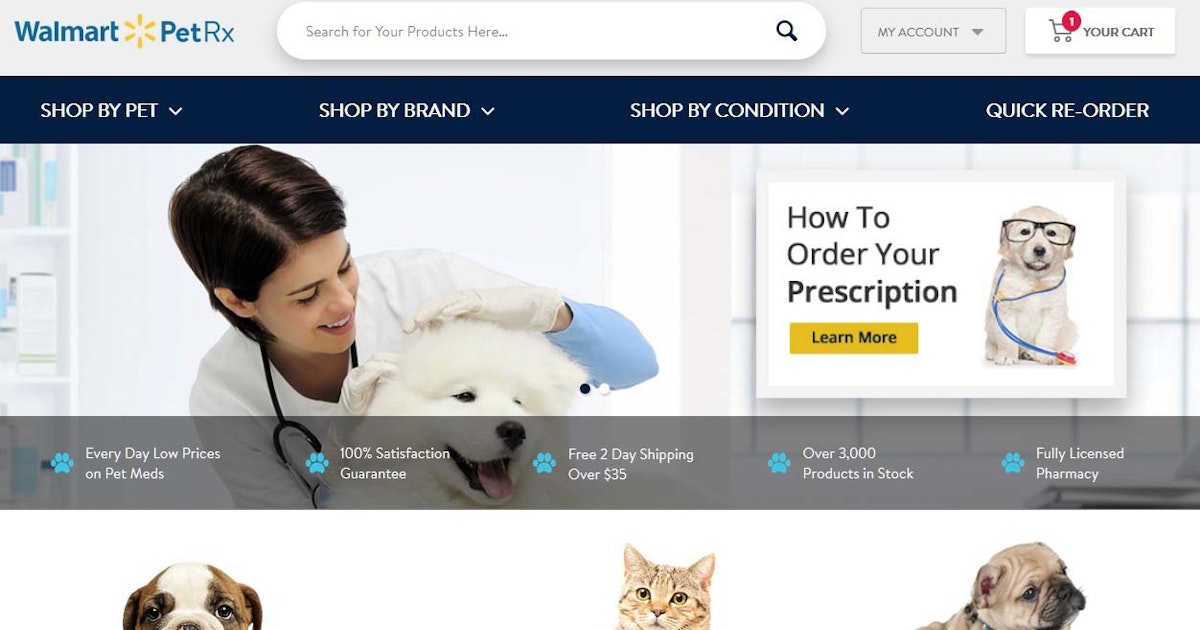
Task: Select the first carousel slide dot
Action: click(585, 388)
